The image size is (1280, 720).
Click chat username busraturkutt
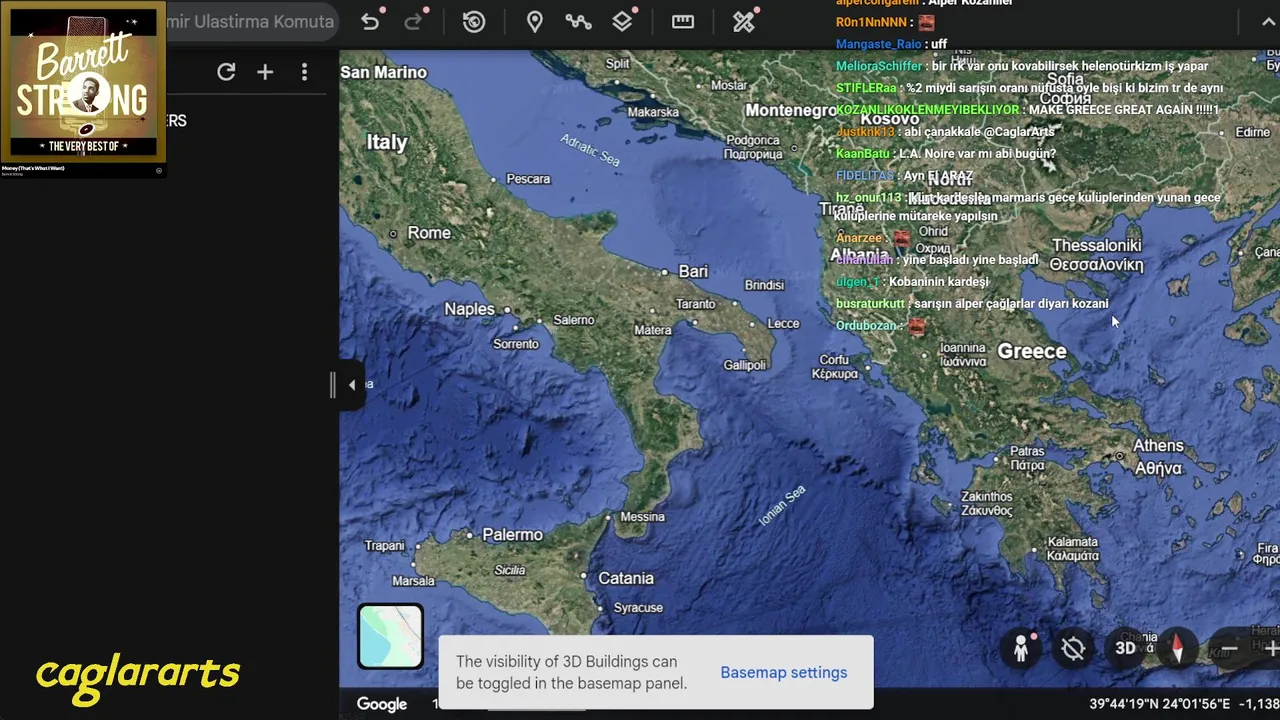click(x=870, y=303)
